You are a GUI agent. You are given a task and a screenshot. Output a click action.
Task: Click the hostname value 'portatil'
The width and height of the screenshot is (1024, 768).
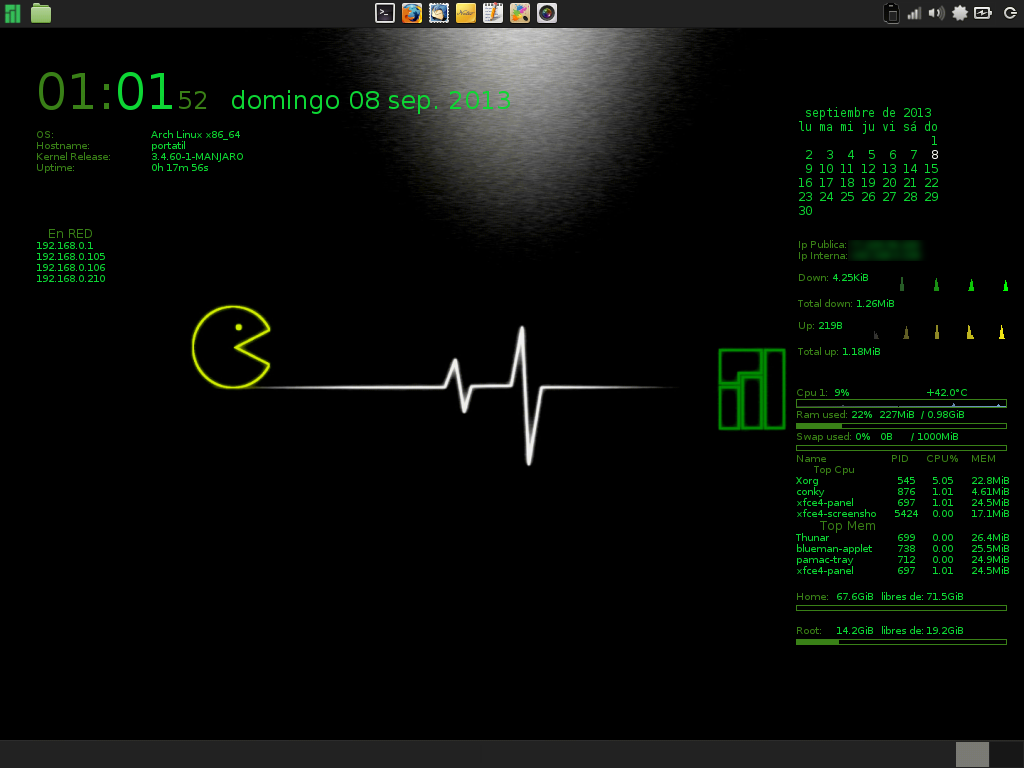(x=168, y=146)
